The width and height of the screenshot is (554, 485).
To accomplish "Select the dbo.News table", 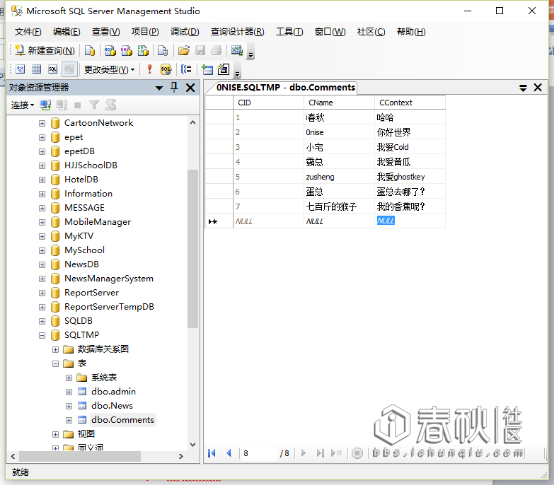I will click(112, 406).
